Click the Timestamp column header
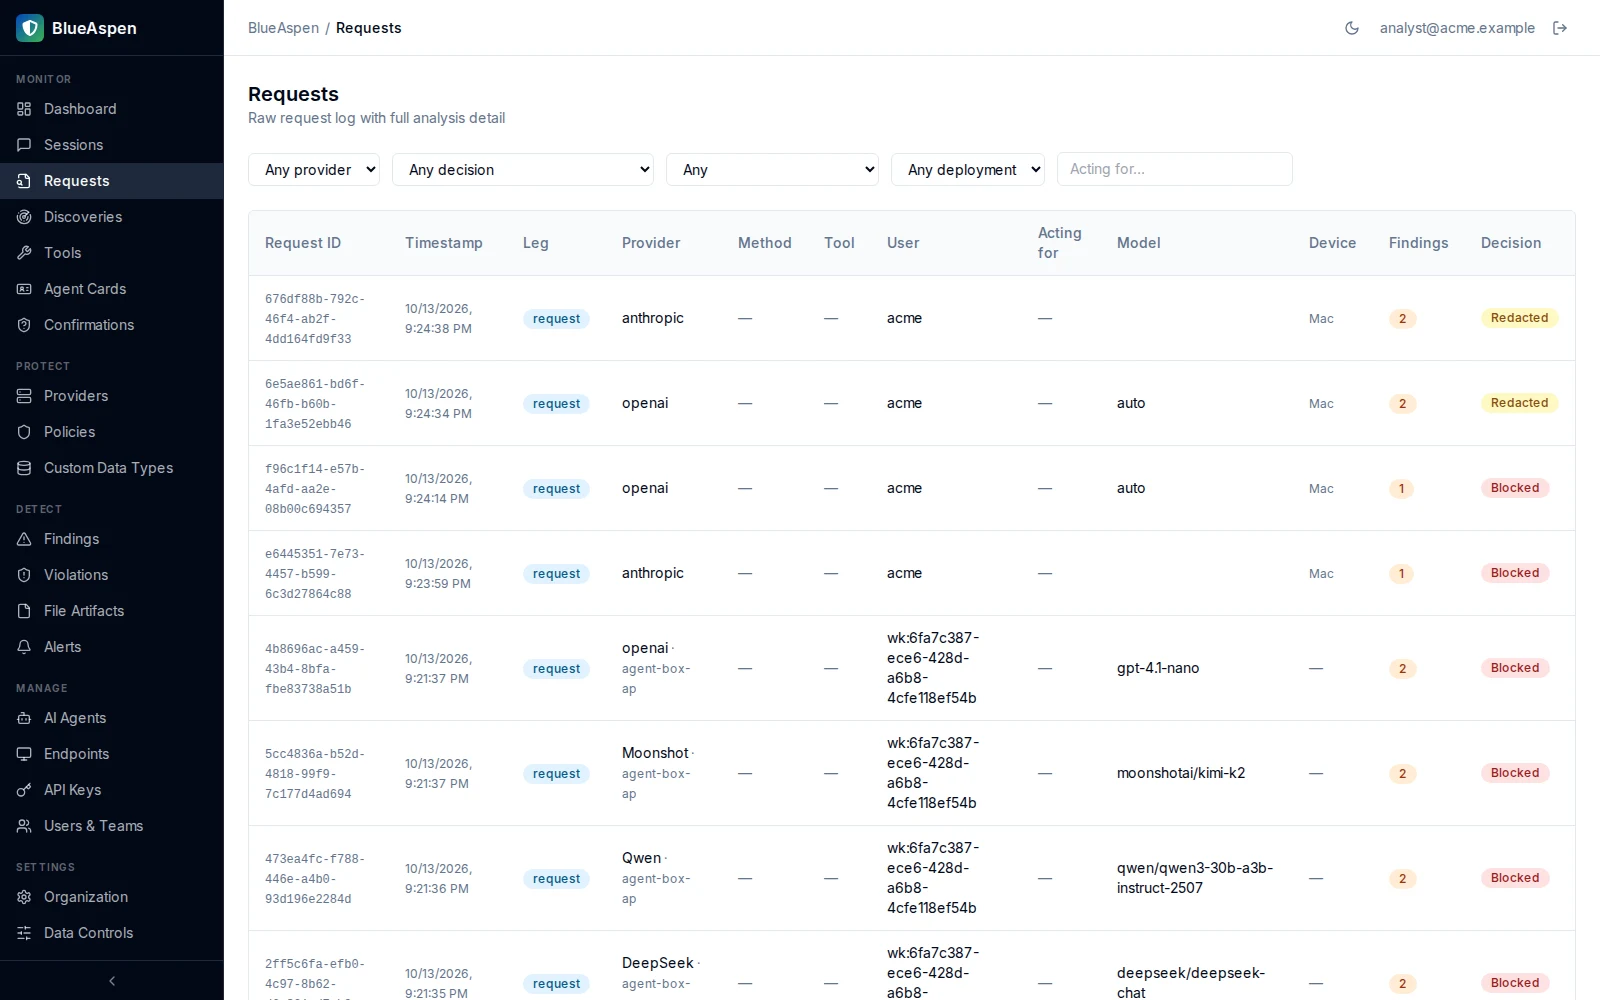The height and width of the screenshot is (1000, 1600). coord(444,243)
